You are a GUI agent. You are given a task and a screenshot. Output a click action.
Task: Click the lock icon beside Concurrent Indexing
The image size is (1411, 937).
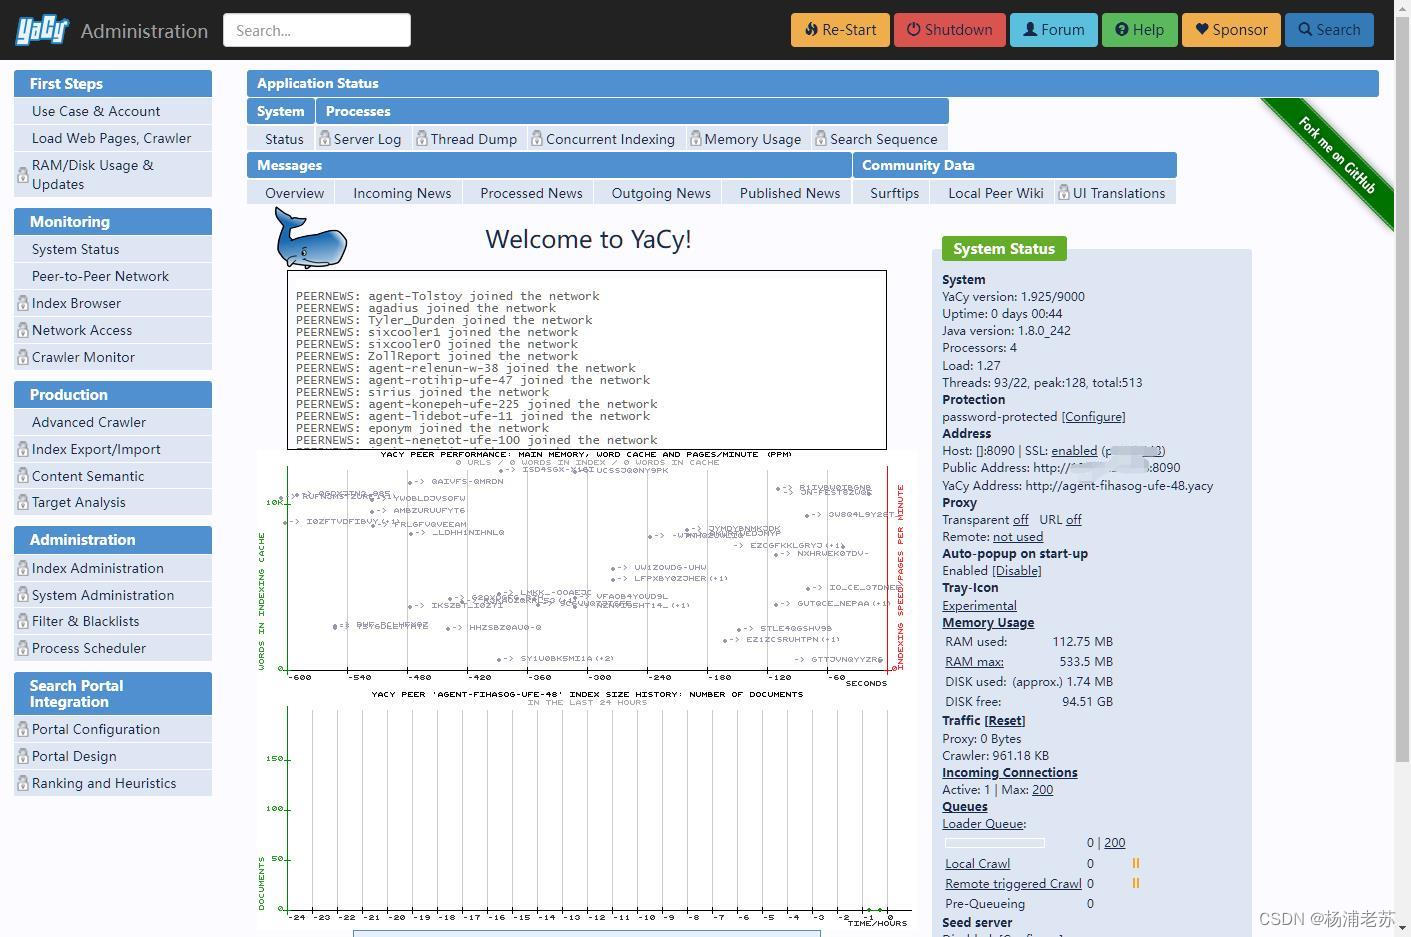[536, 138]
